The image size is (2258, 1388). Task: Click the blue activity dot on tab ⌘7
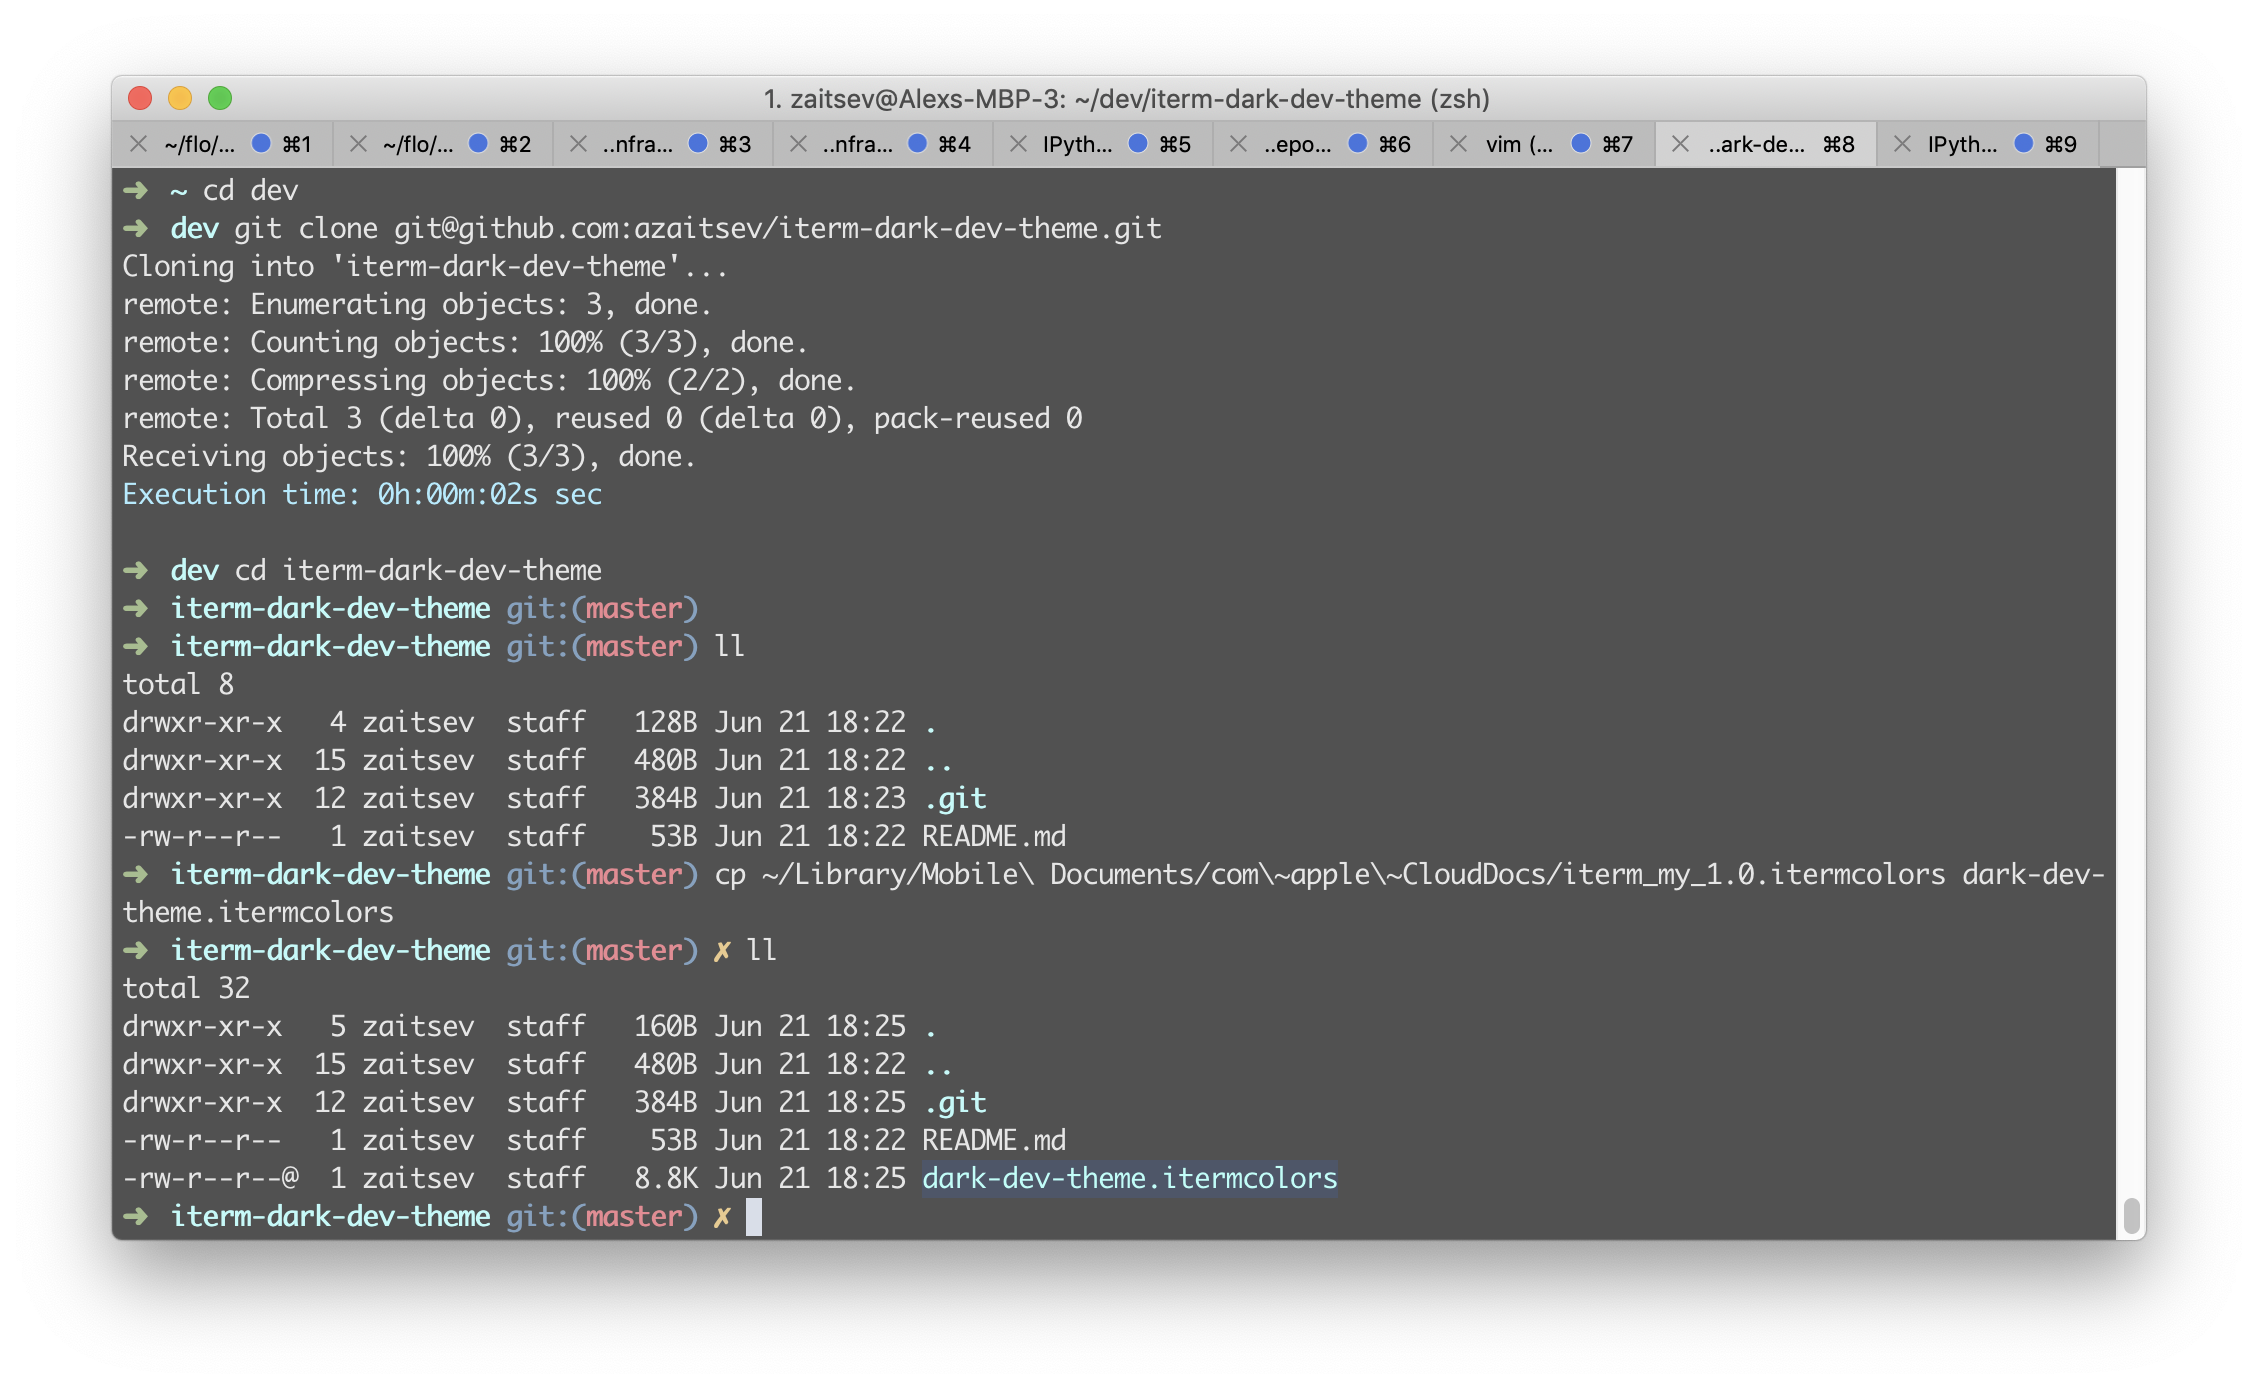pos(1581,143)
